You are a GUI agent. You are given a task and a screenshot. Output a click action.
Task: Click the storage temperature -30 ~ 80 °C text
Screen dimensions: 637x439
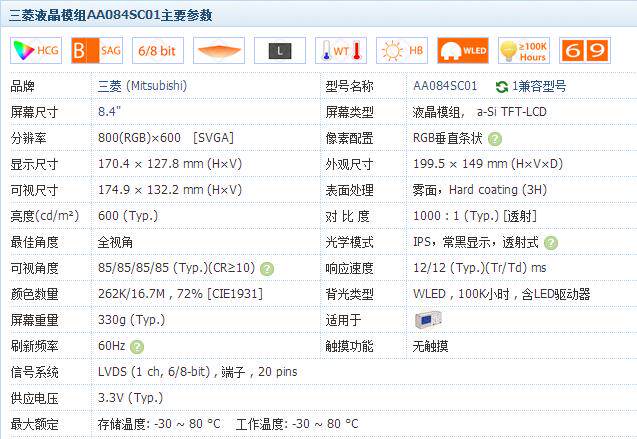[159, 424]
